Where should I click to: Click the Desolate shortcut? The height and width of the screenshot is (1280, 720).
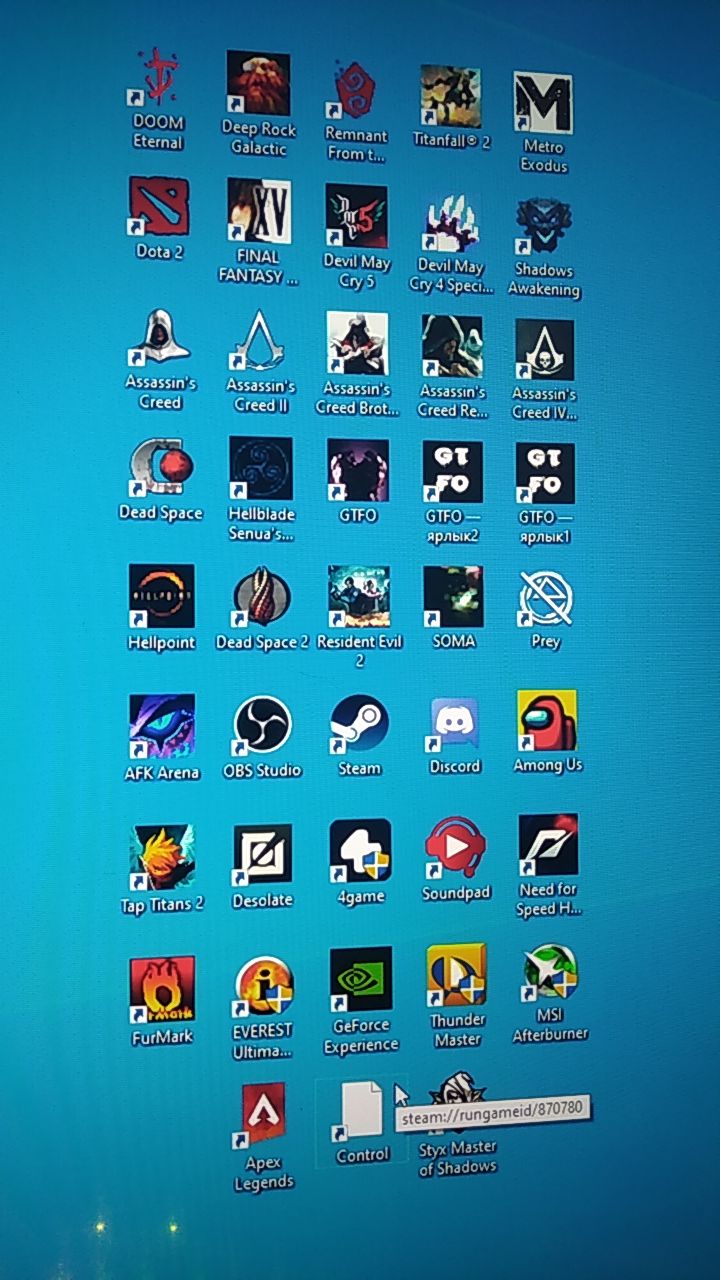pyautogui.click(x=263, y=855)
